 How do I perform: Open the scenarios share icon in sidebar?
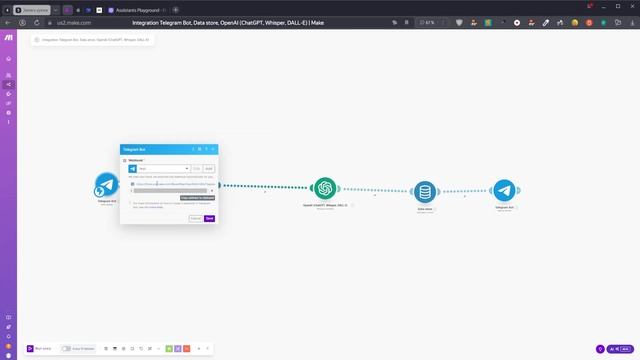(9, 84)
